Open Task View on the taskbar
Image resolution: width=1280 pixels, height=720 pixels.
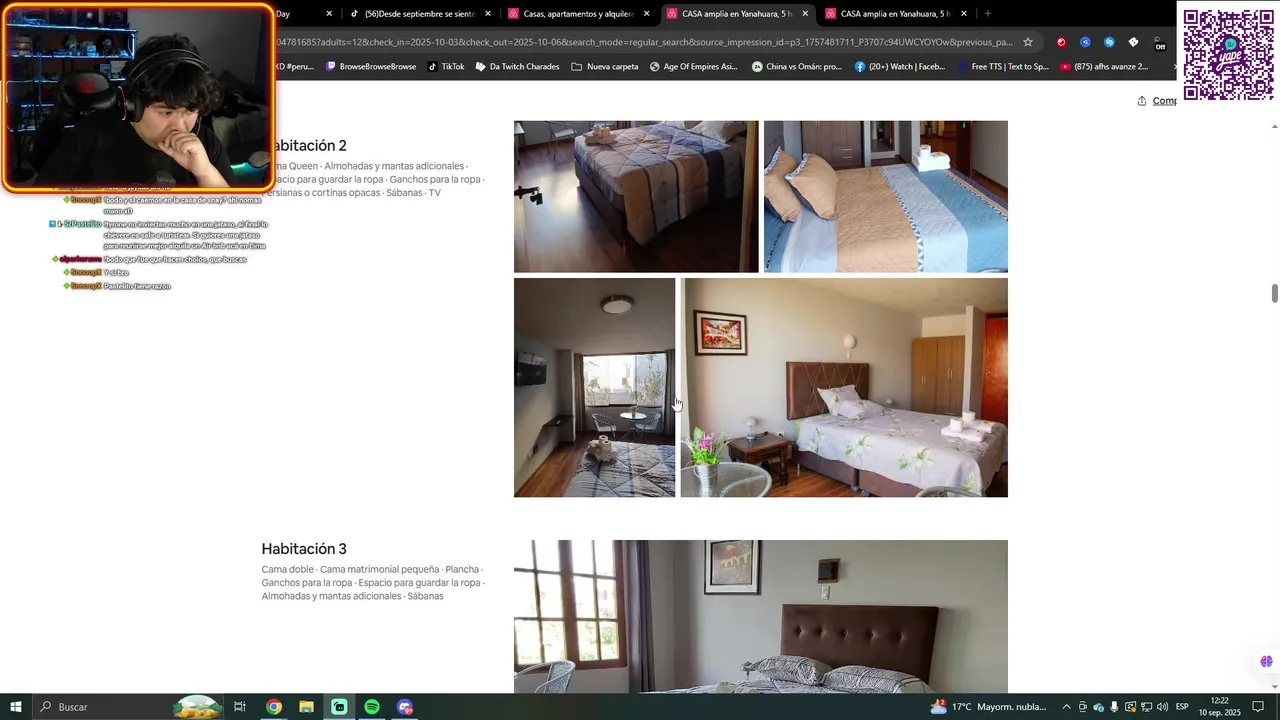point(240,707)
